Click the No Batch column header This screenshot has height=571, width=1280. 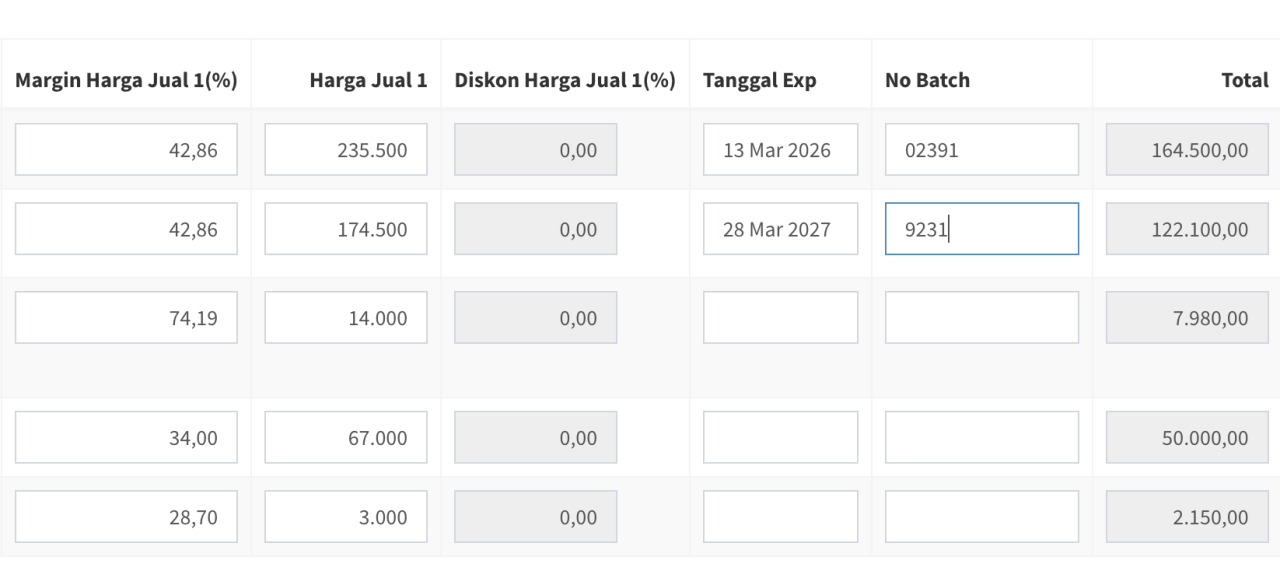coord(927,80)
